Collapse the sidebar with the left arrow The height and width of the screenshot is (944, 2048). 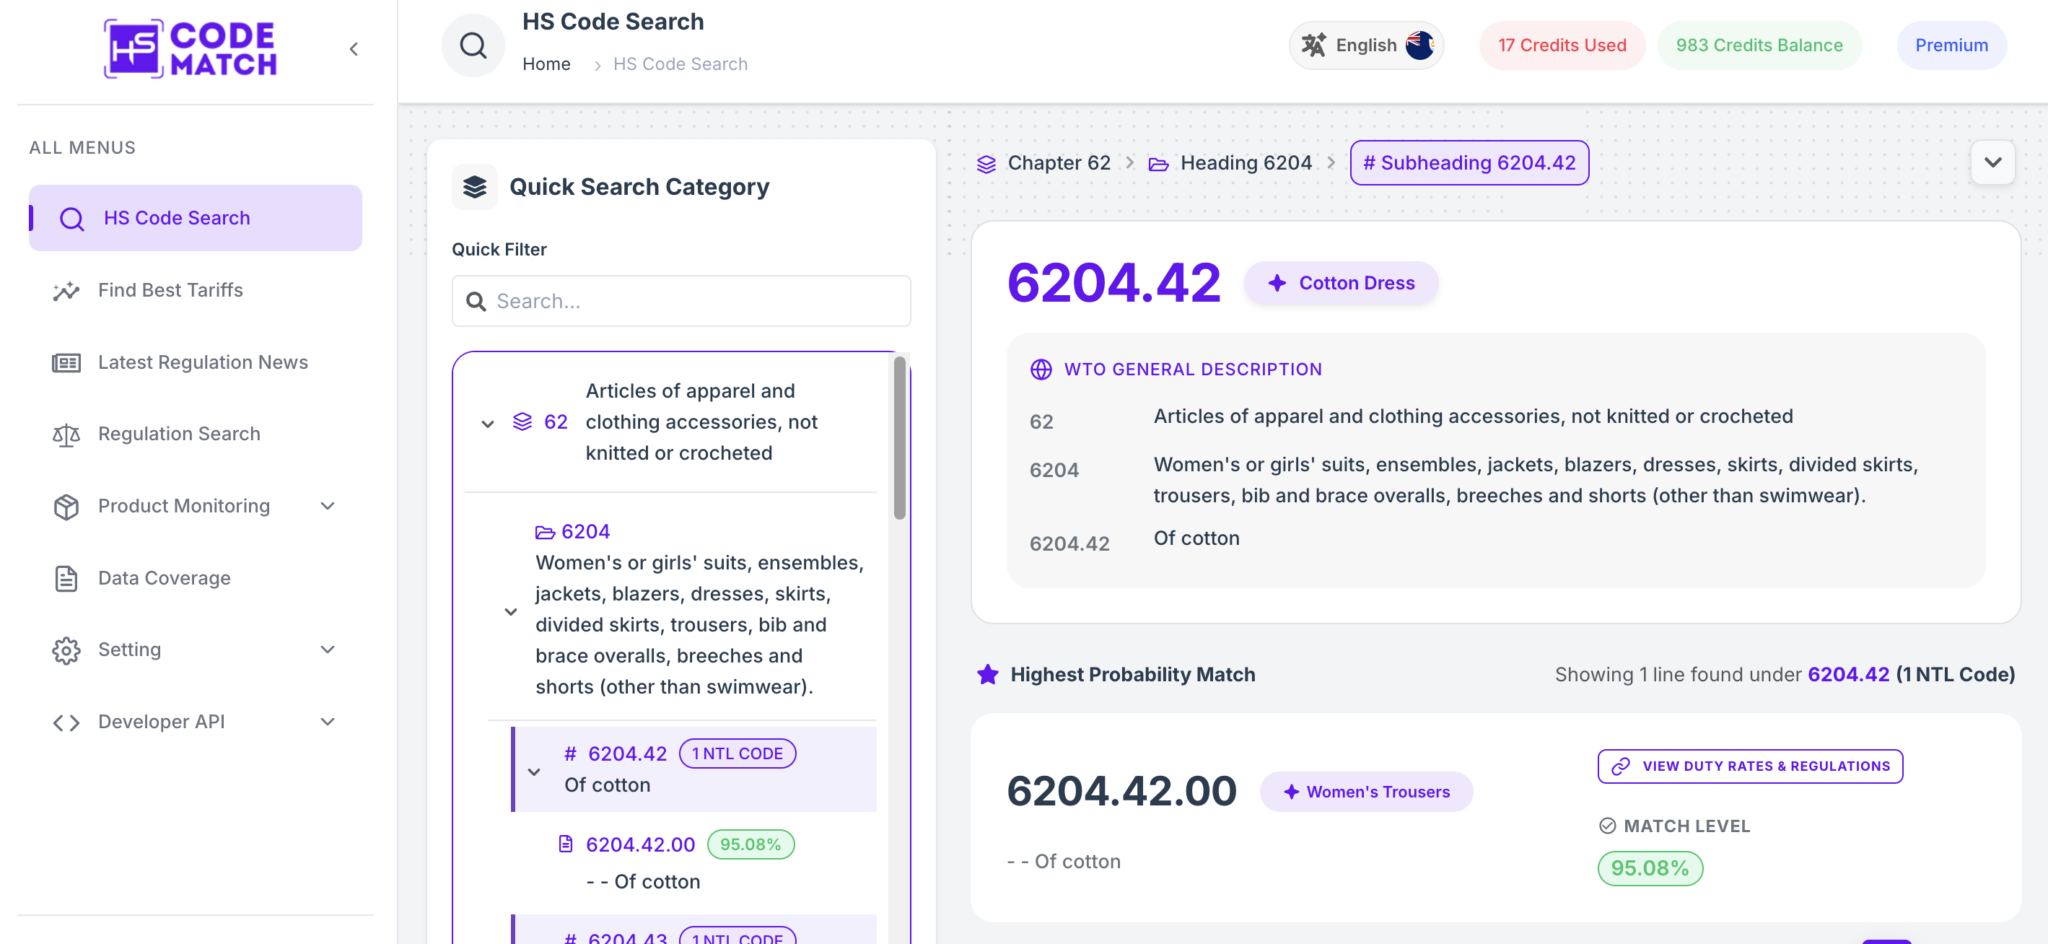pyautogui.click(x=353, y=49)
